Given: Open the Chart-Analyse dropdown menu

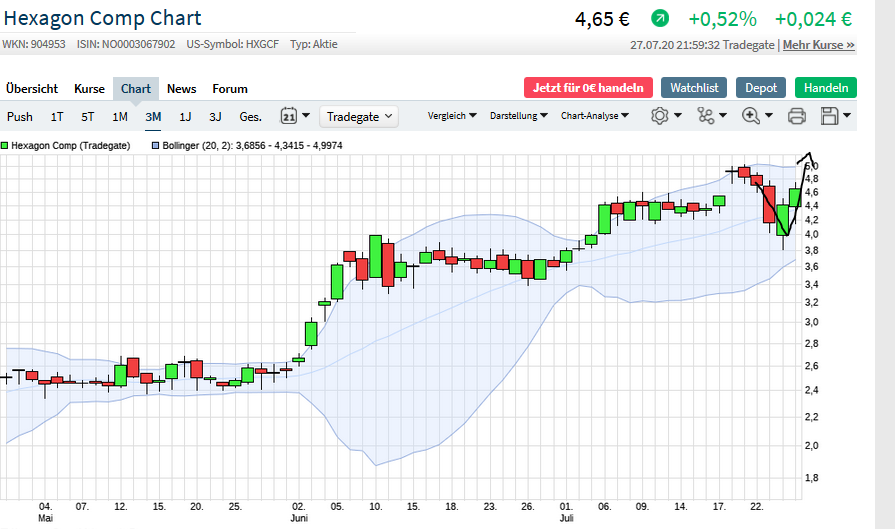Looking at the screenshot, I should coord(594,116).
